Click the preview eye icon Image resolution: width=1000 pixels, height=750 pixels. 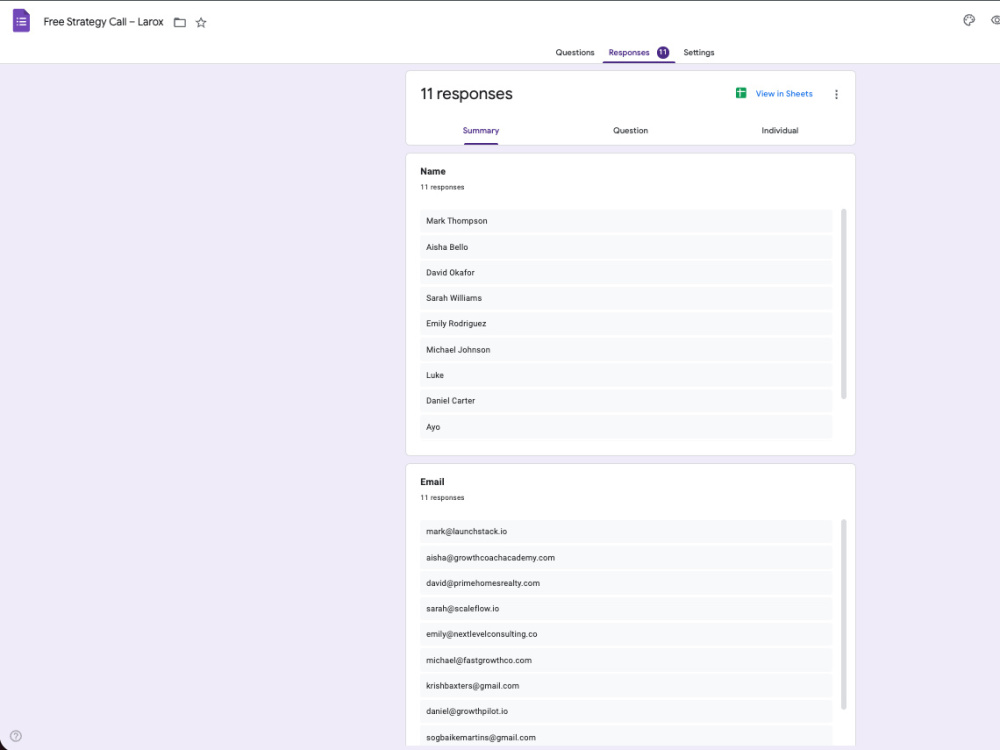[x=995, y=20]
